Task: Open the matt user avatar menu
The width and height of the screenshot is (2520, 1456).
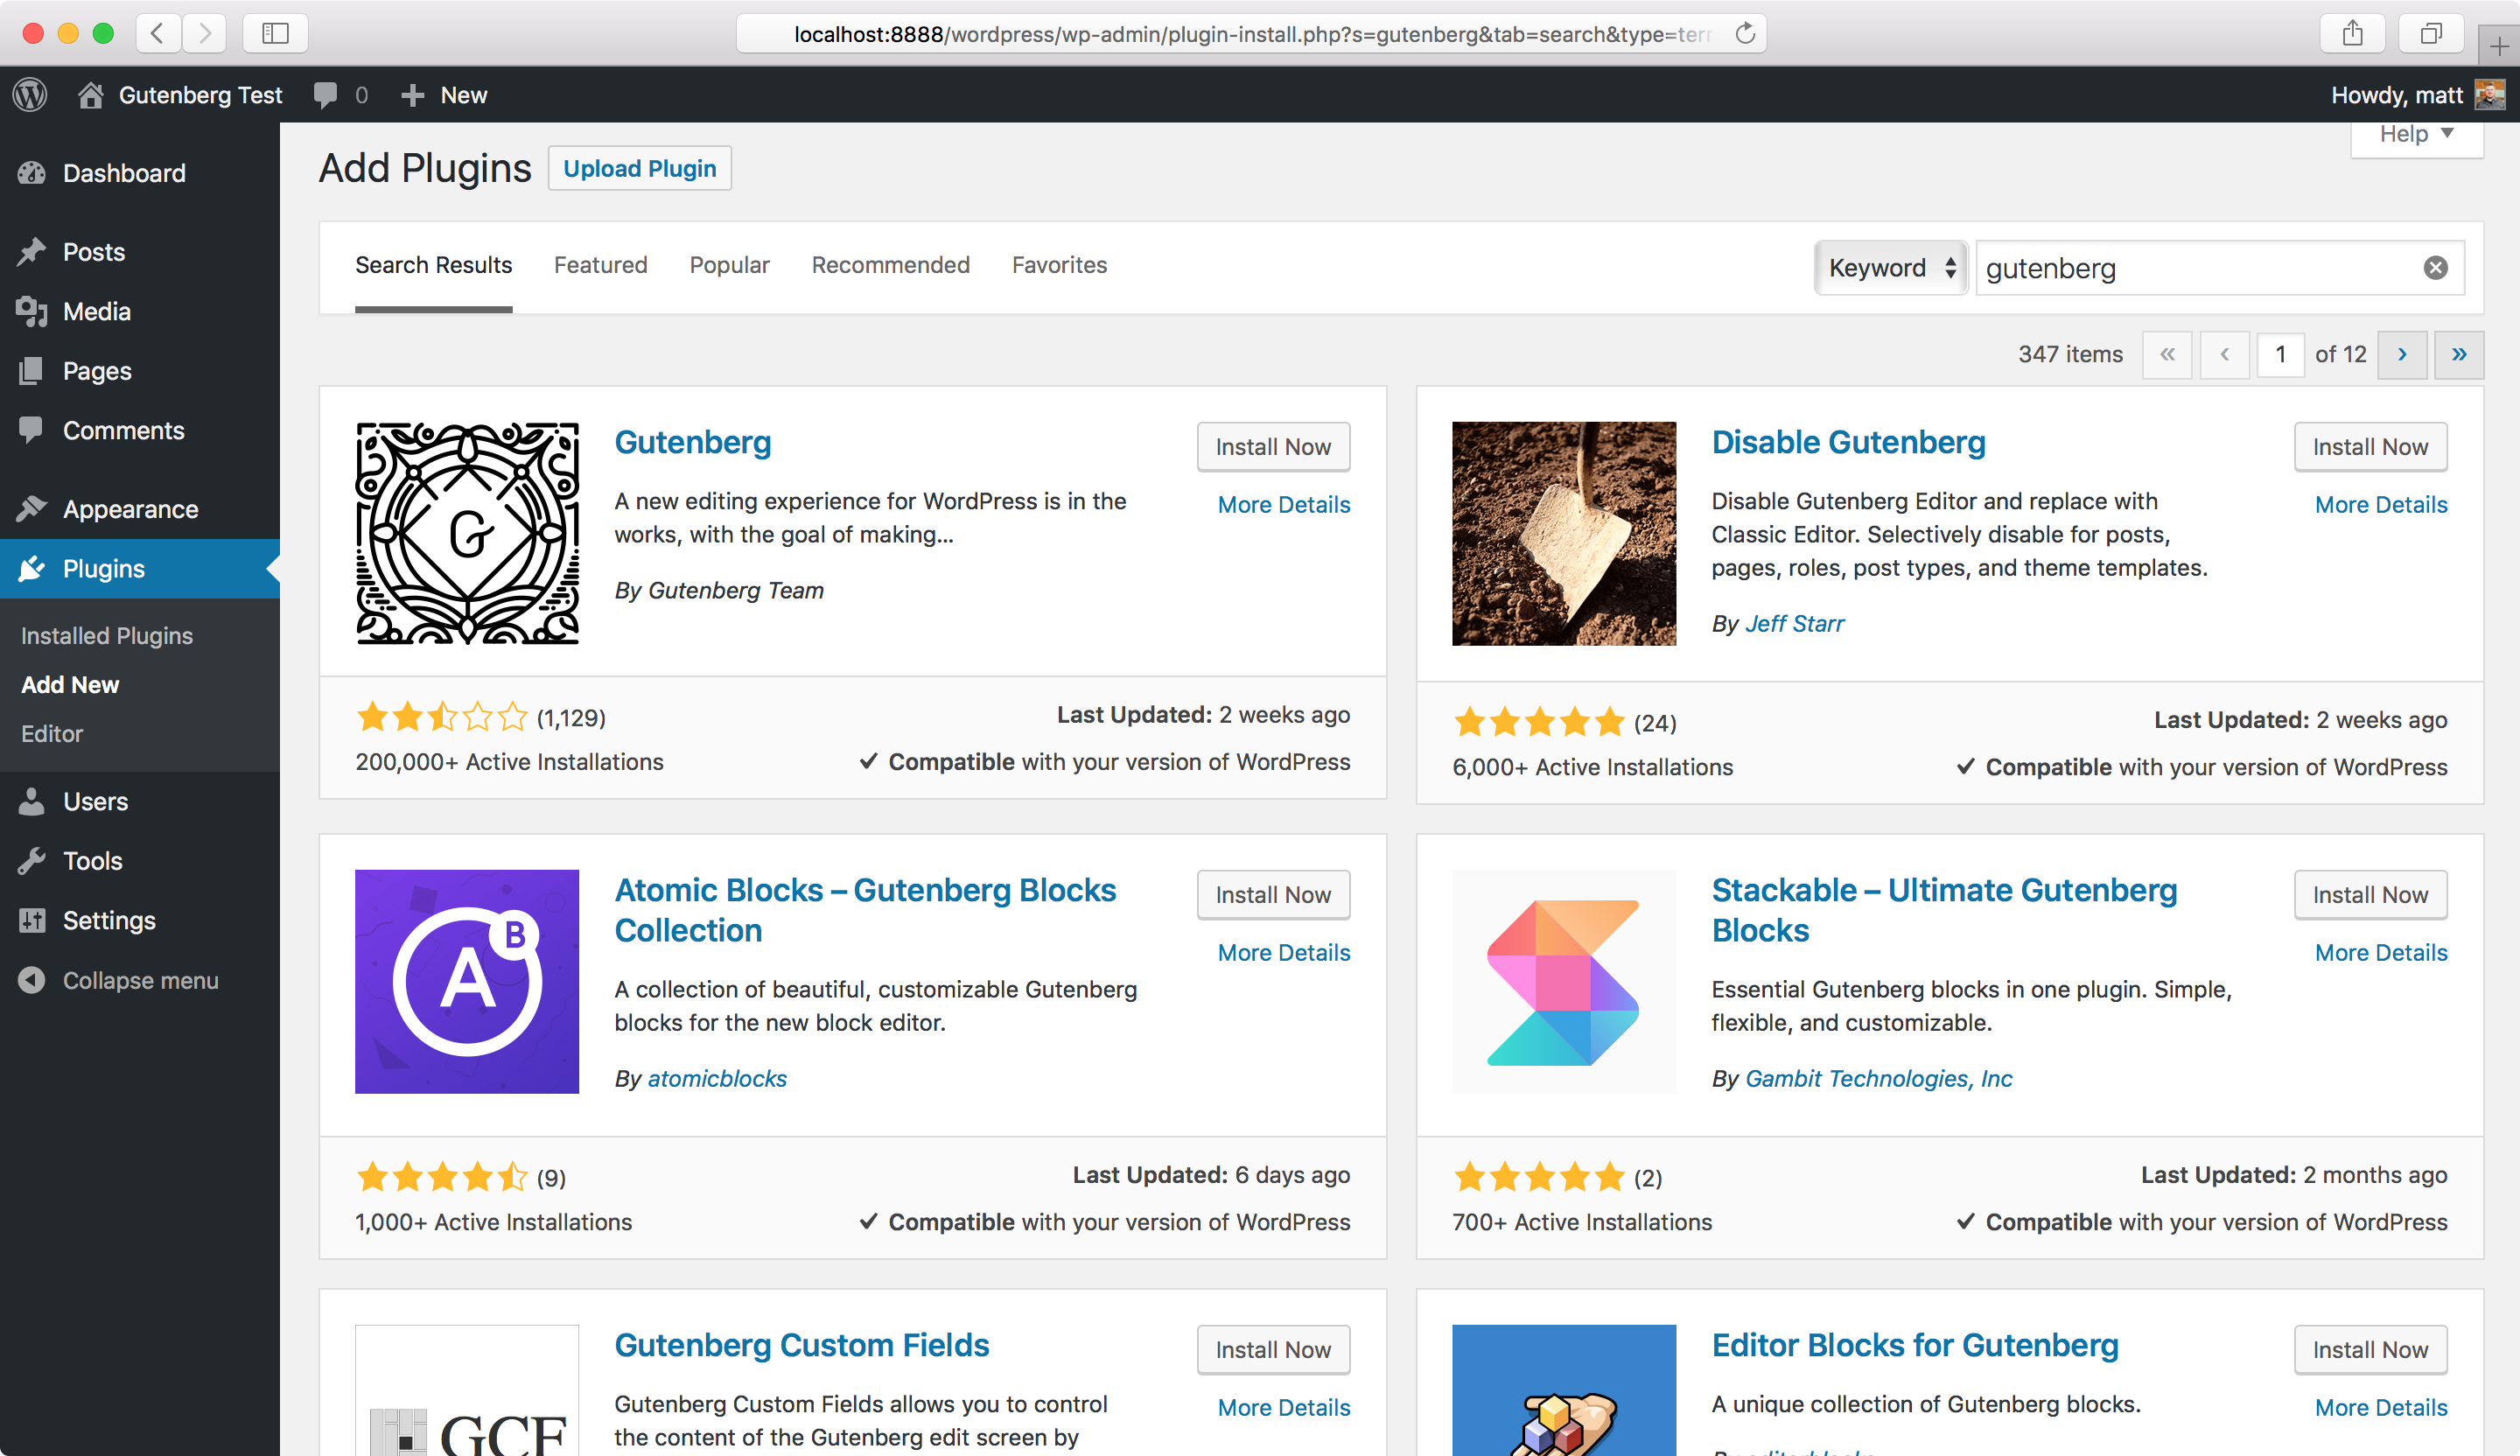Action: coord(2490,95)
